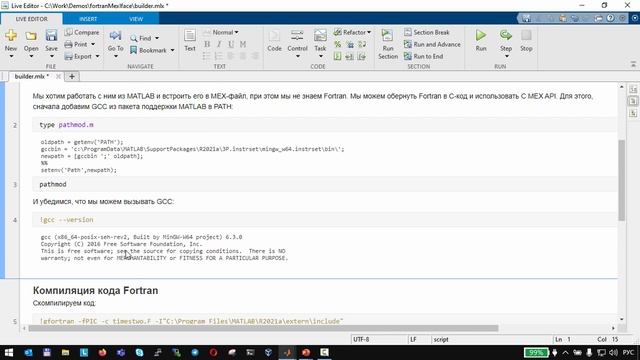Click the 'Компиляция кода Fortran' heading
This screenshot has height=360, width=640.
tap(96, 291)
